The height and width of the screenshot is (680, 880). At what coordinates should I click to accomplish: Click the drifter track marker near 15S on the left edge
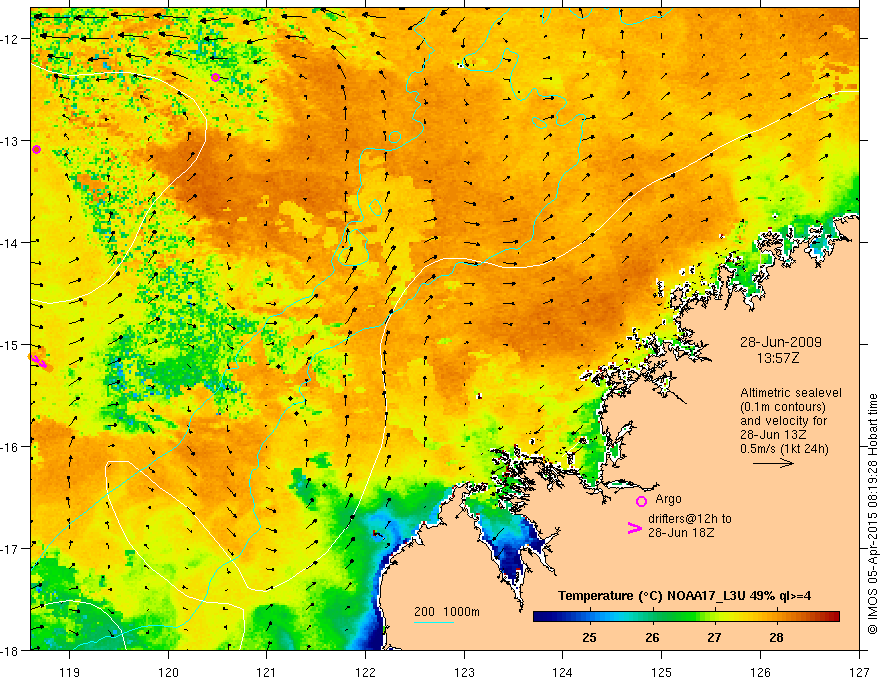(39, 361)
